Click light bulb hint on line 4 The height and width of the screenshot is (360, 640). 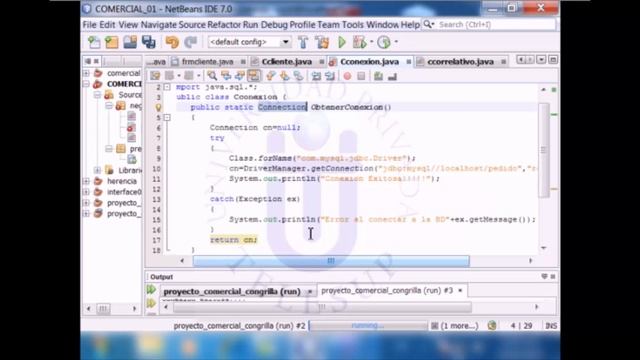(x=158, y=108)
